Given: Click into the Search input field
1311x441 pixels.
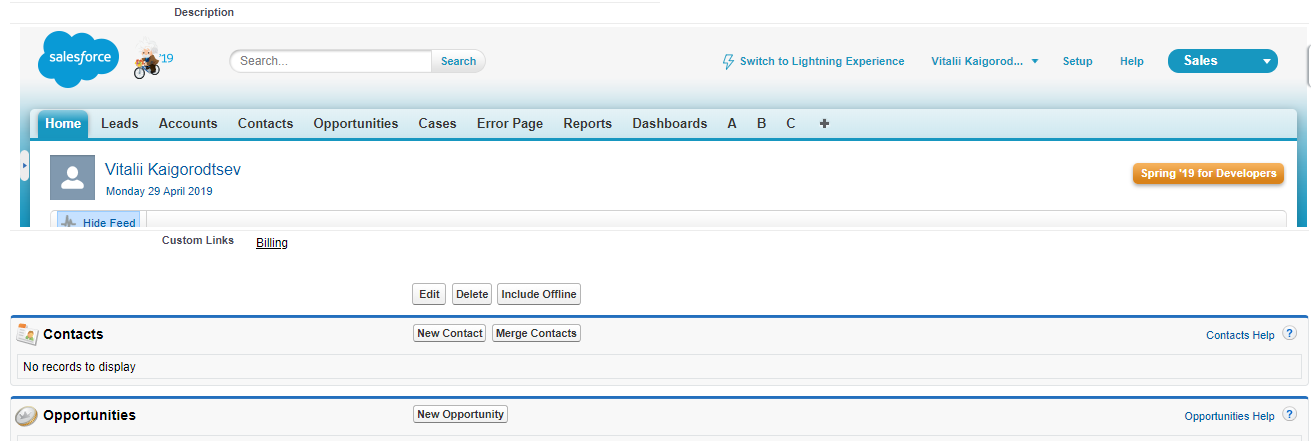Looking at the screenshot, I should (x=331, y=61).
